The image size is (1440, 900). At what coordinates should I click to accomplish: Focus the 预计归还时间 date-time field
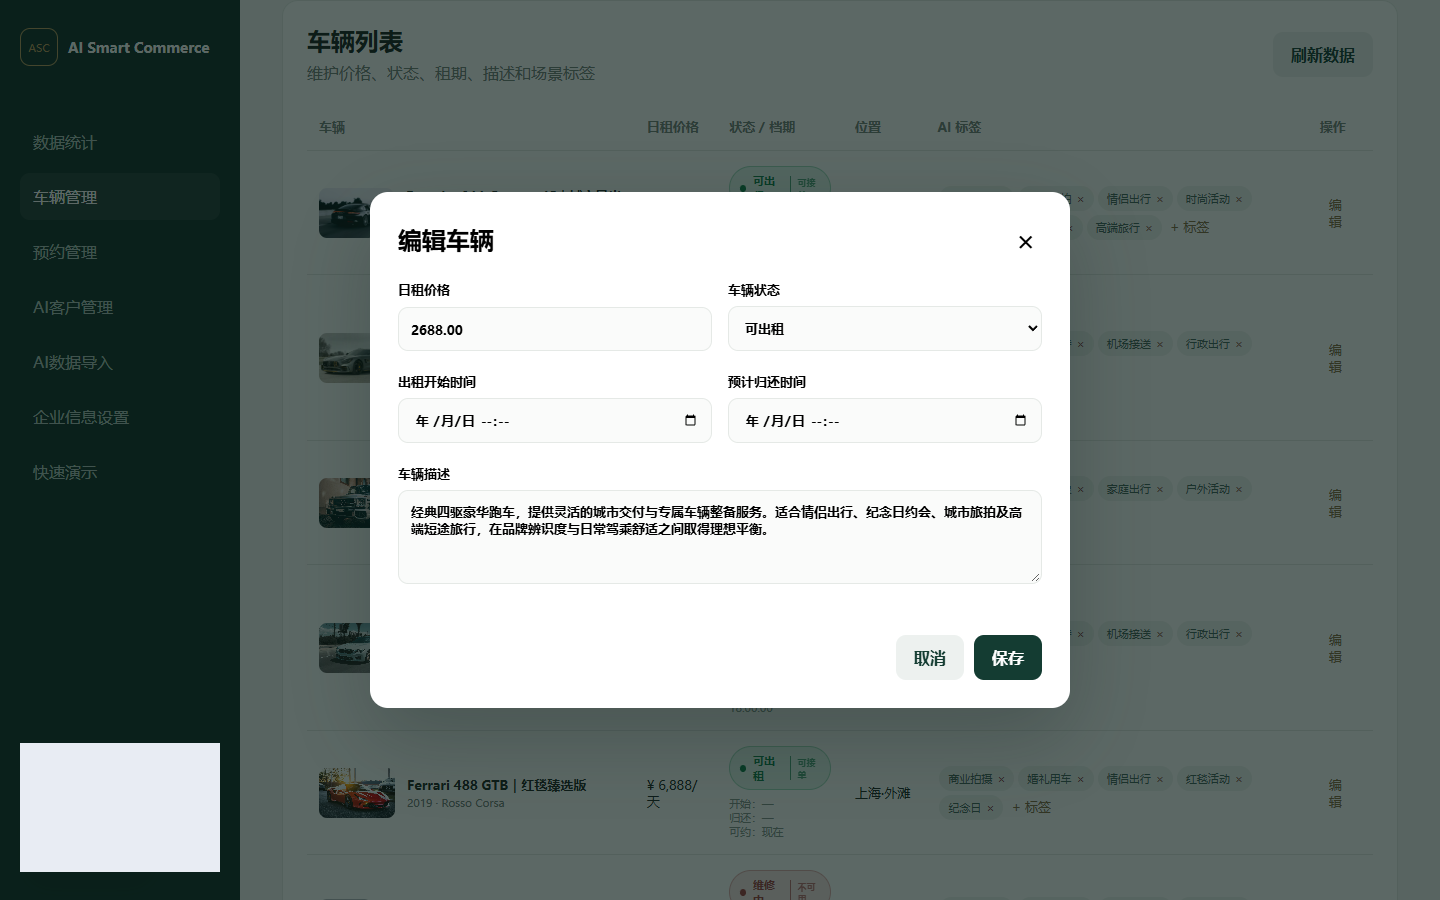click(x=885, y=421)
